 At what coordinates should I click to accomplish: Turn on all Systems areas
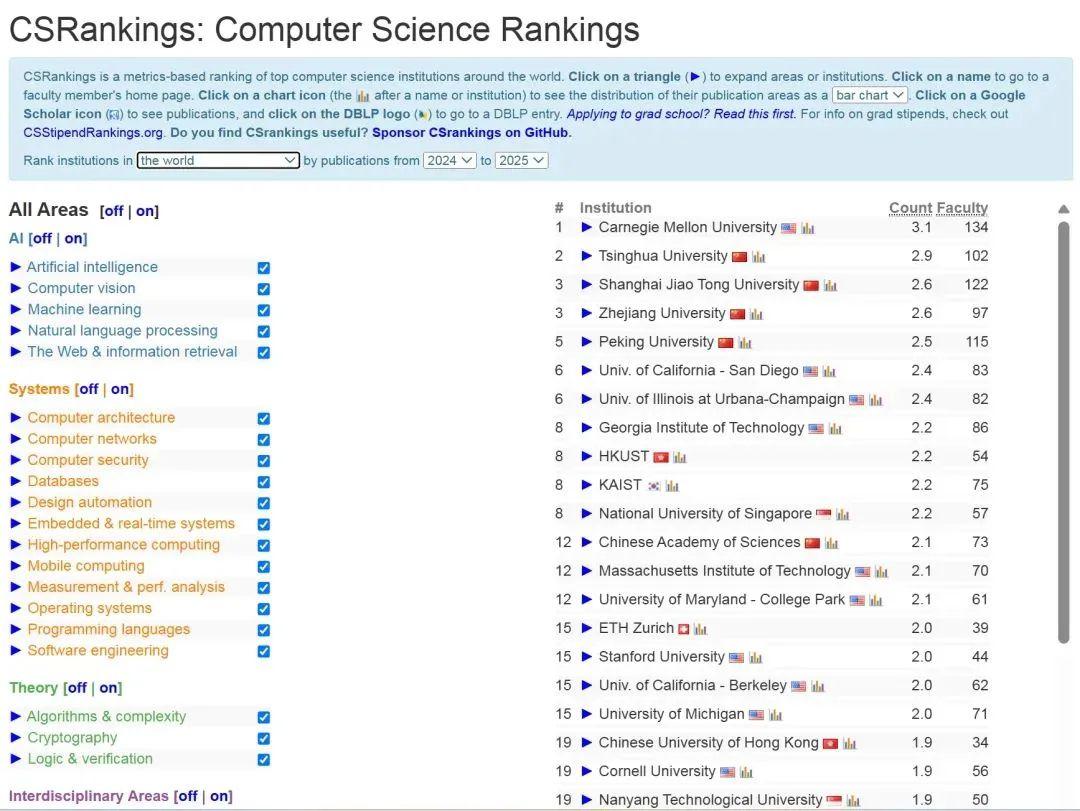[x=120, y=389]
